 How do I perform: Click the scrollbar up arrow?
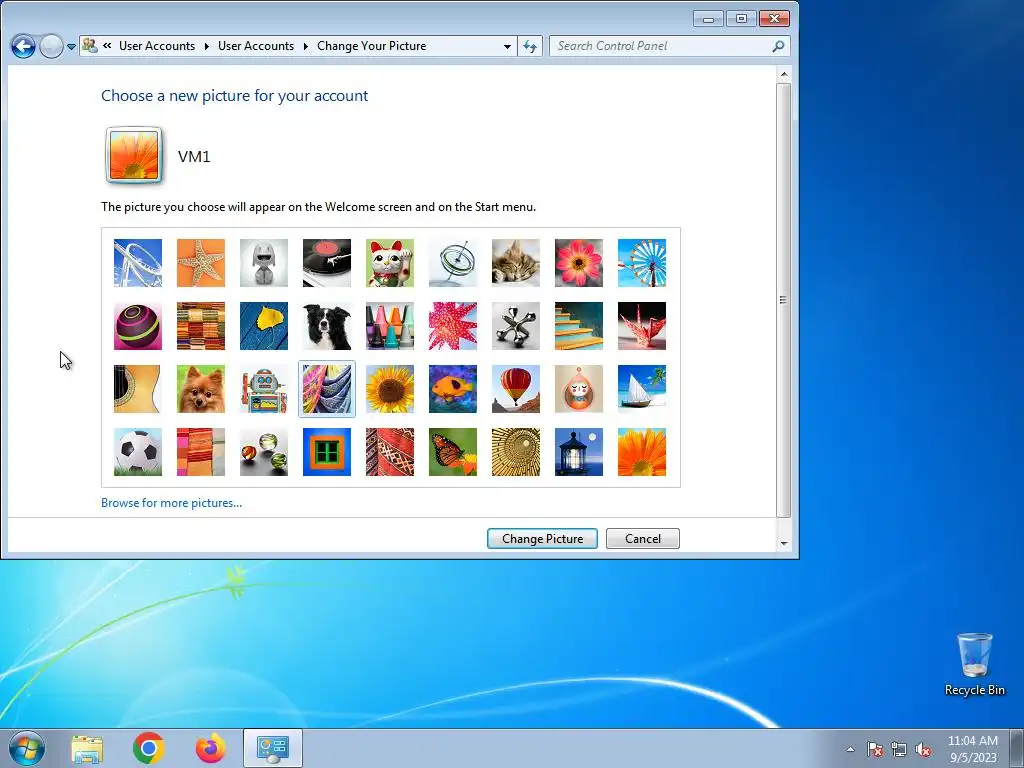pos(784,74)
